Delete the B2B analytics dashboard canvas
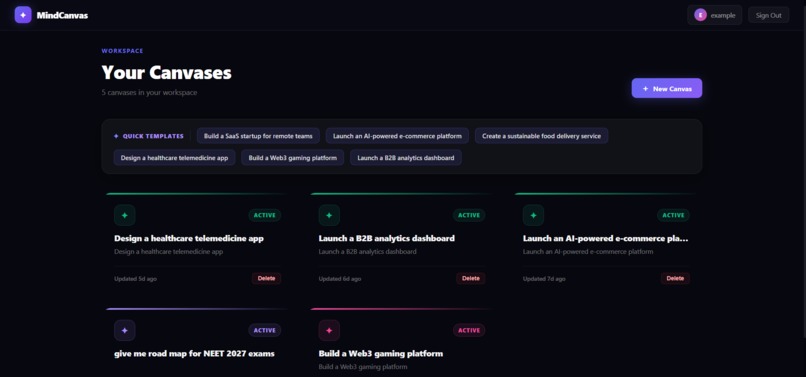 point(470,278)
